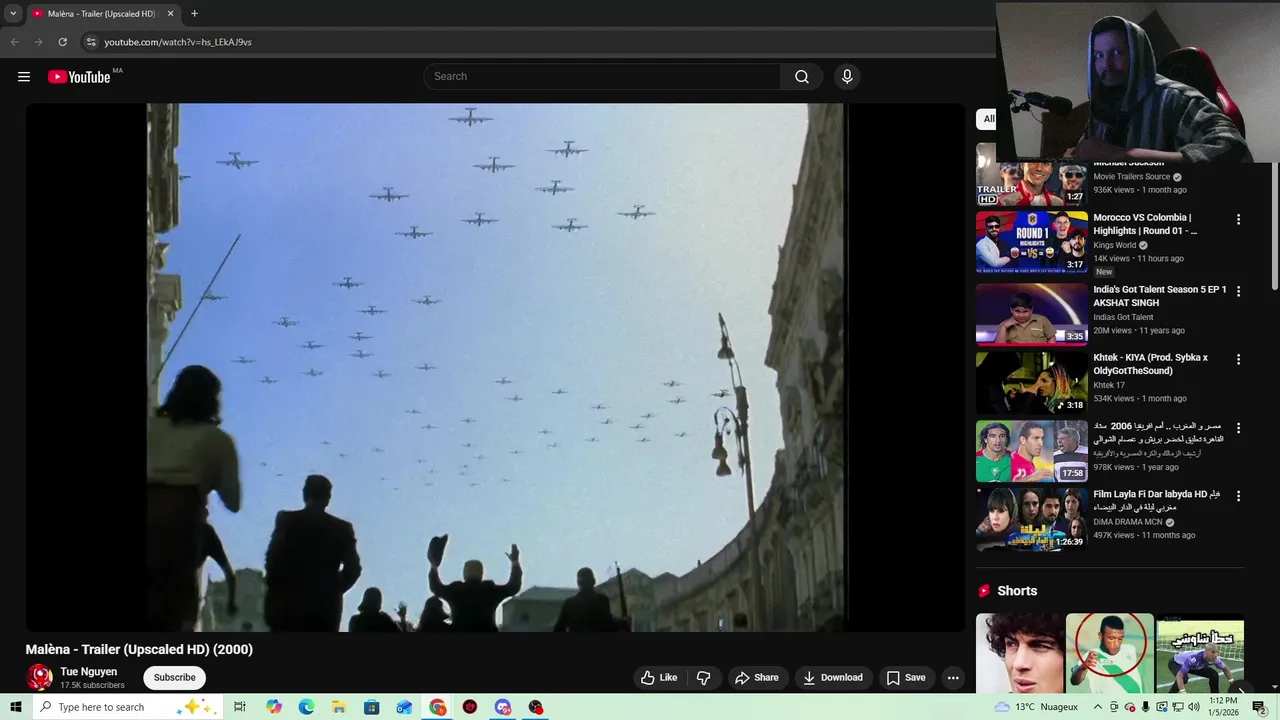Open the first Shorts video thumbnail
Image resolution: width=1280 pixels, height=720 pixels.
tap(1020, 654)
